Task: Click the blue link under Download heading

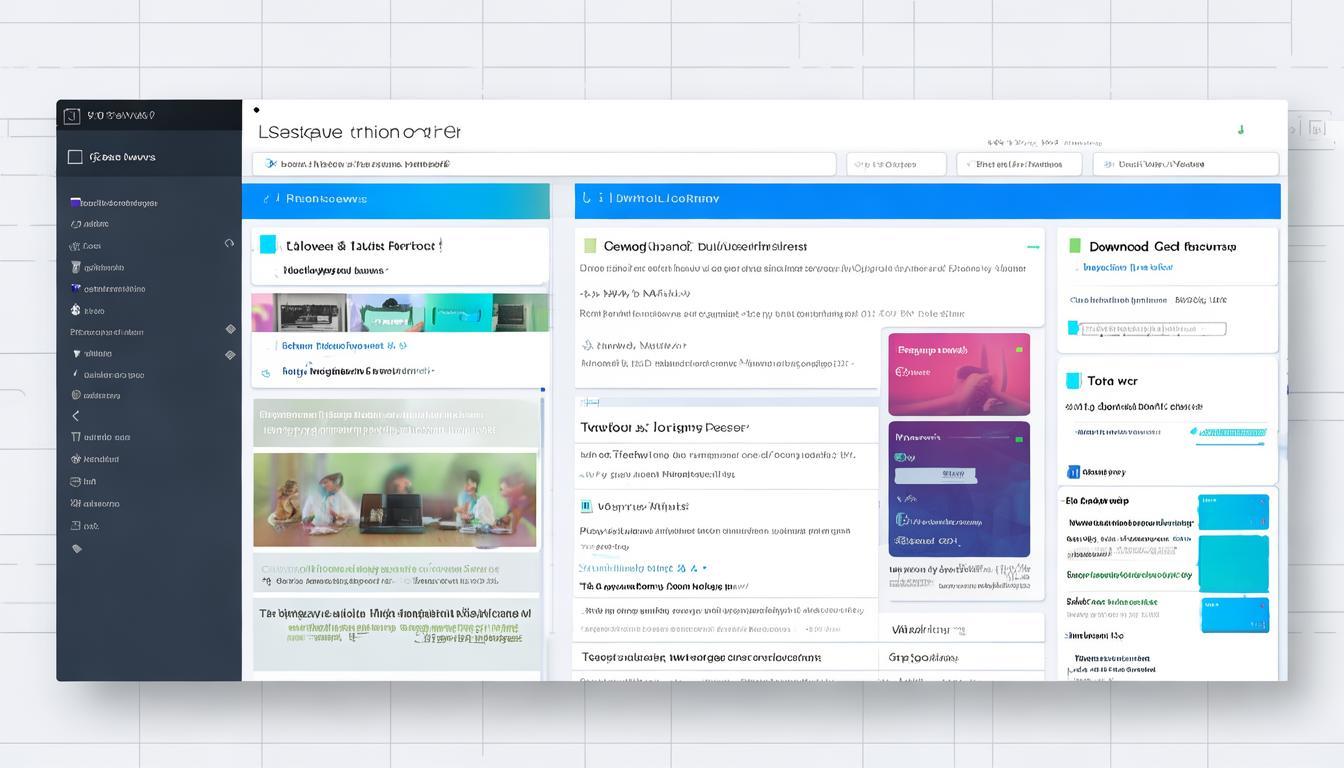Action: pyautogui.click(x=1128, y=268)
